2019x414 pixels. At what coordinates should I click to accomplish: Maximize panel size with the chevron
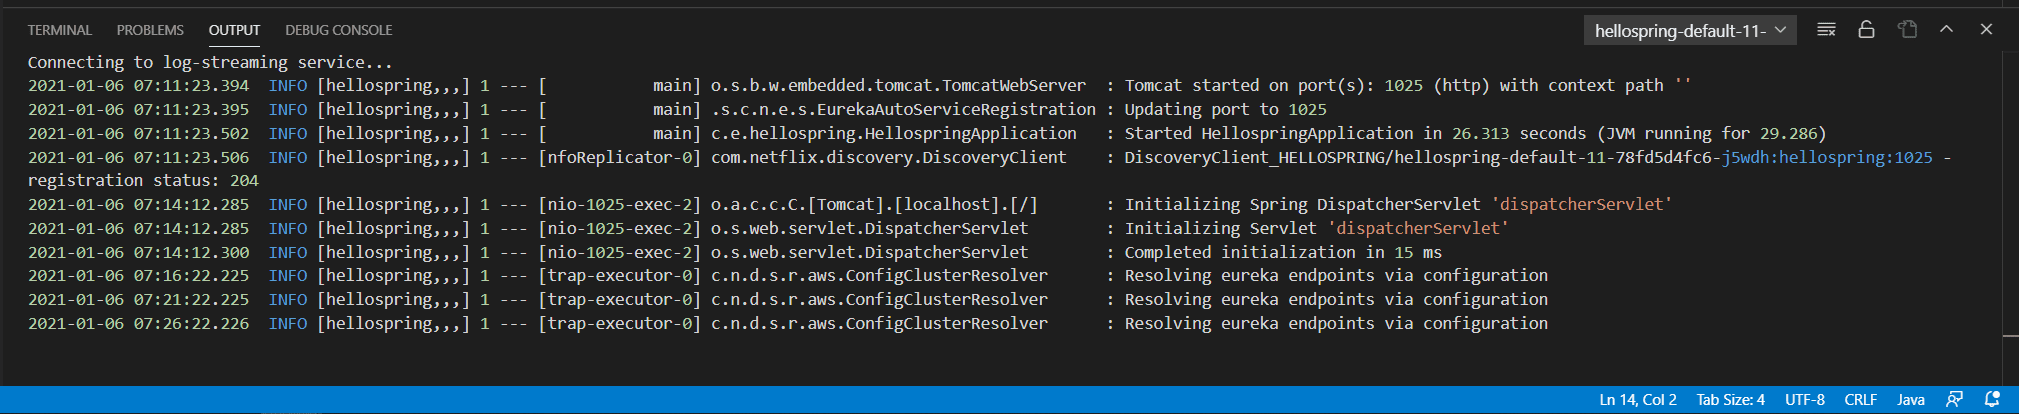point(1946,30)
